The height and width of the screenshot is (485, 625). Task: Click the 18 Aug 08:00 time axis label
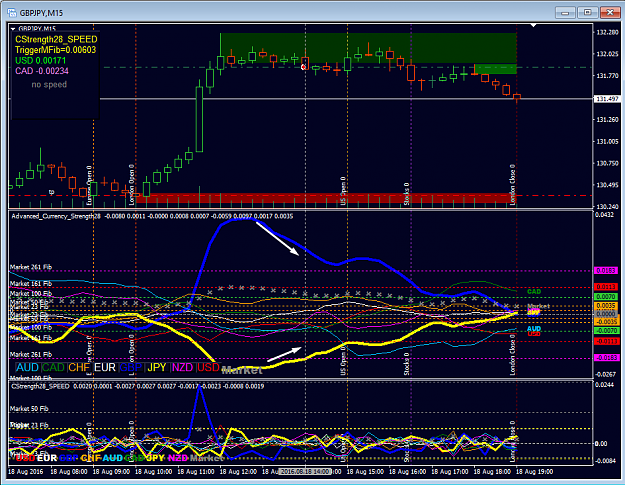coord(69,471)
